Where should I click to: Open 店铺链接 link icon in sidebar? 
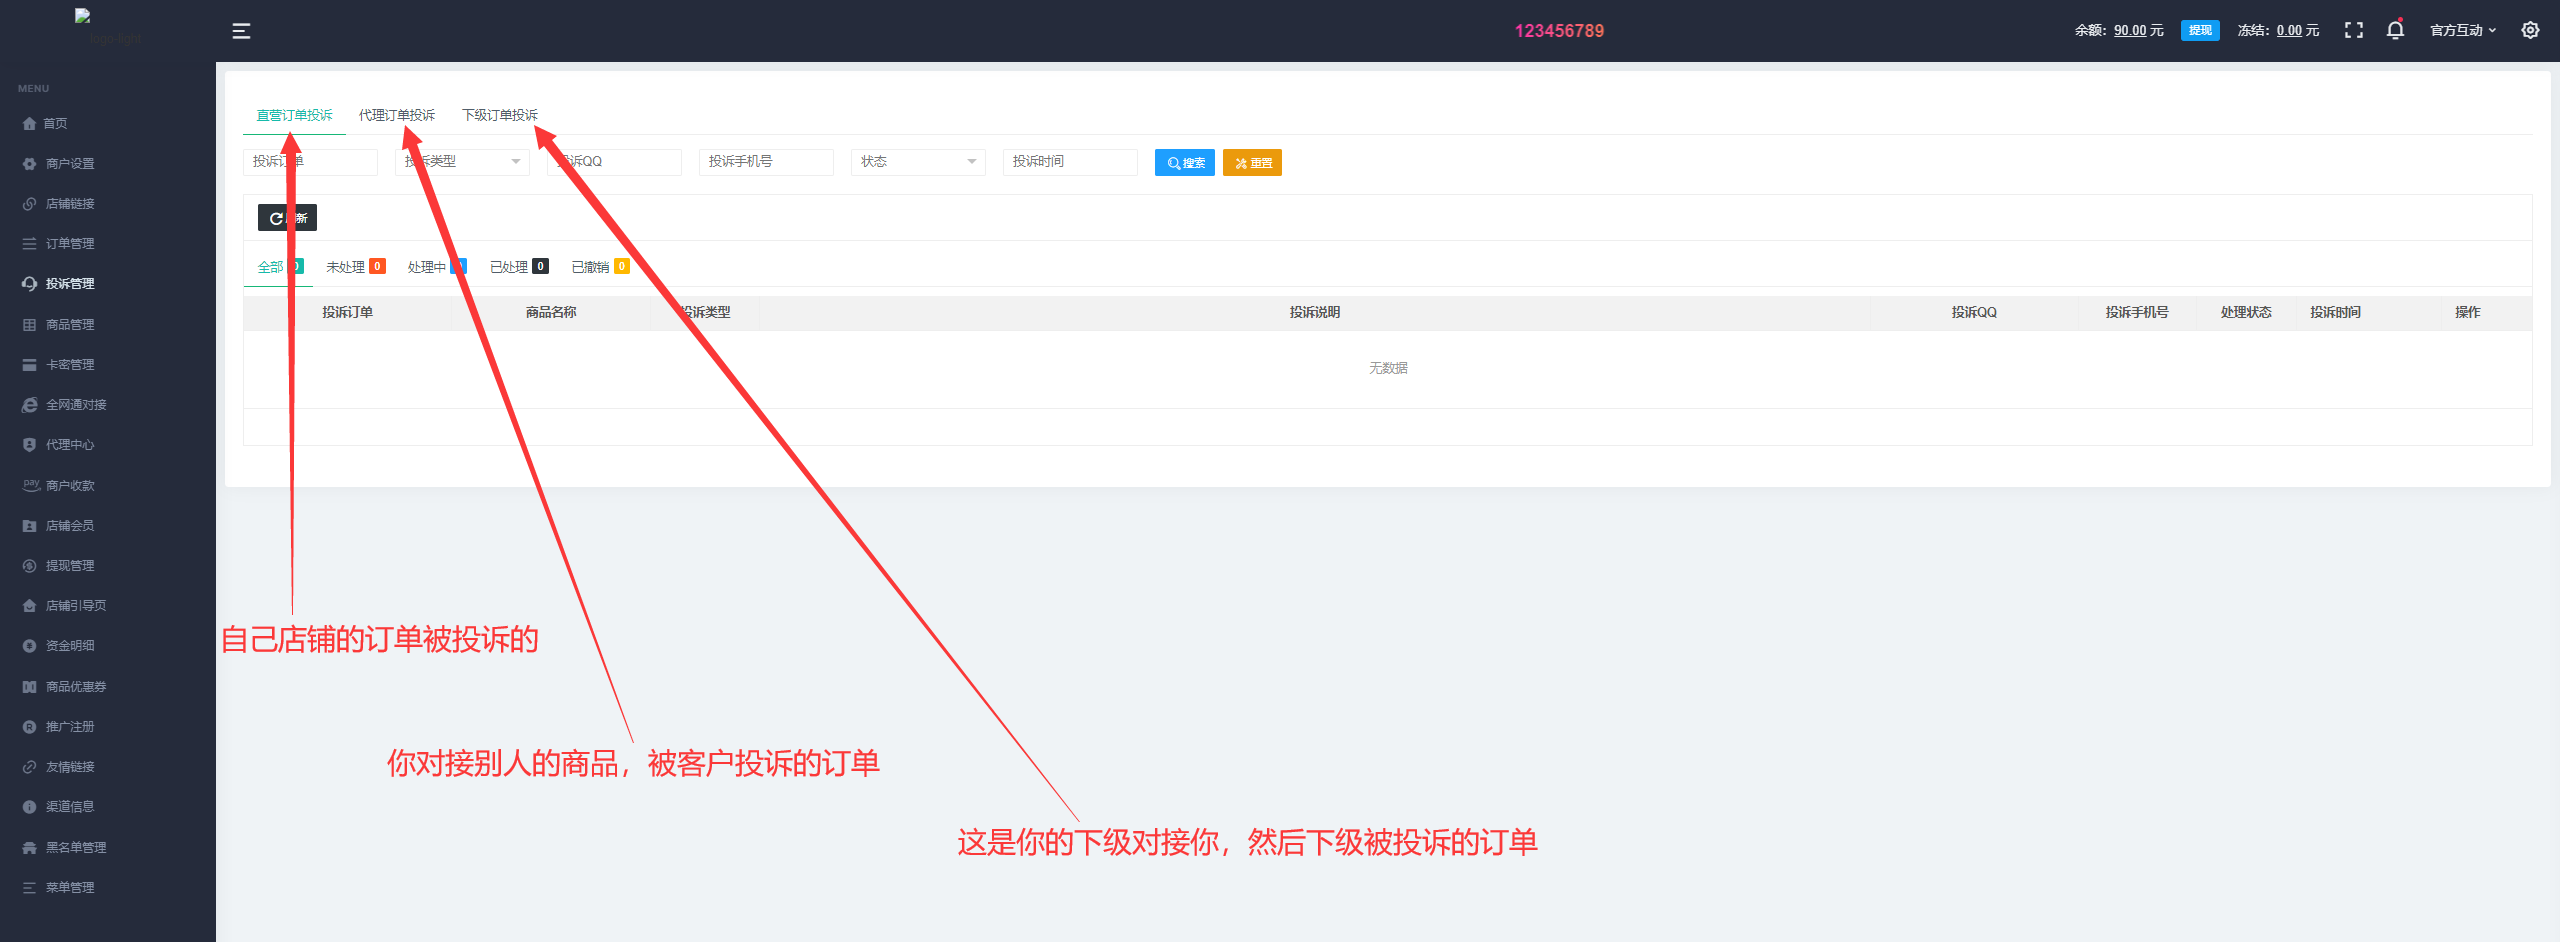pos(29,204)
